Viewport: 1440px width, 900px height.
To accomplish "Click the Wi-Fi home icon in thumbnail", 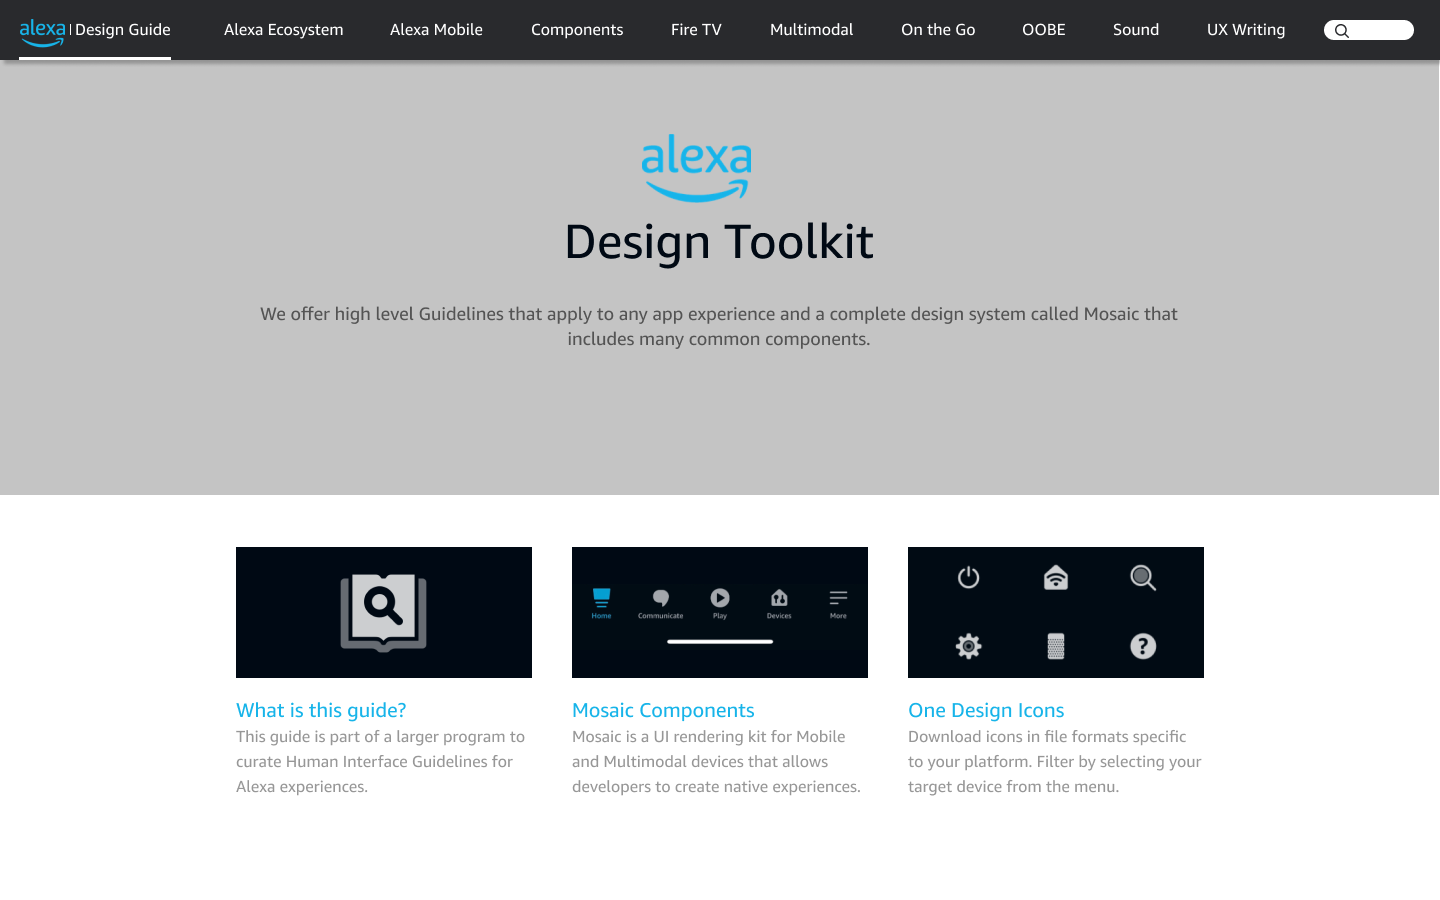I will pyautogui.click(x=1056, y=577).
